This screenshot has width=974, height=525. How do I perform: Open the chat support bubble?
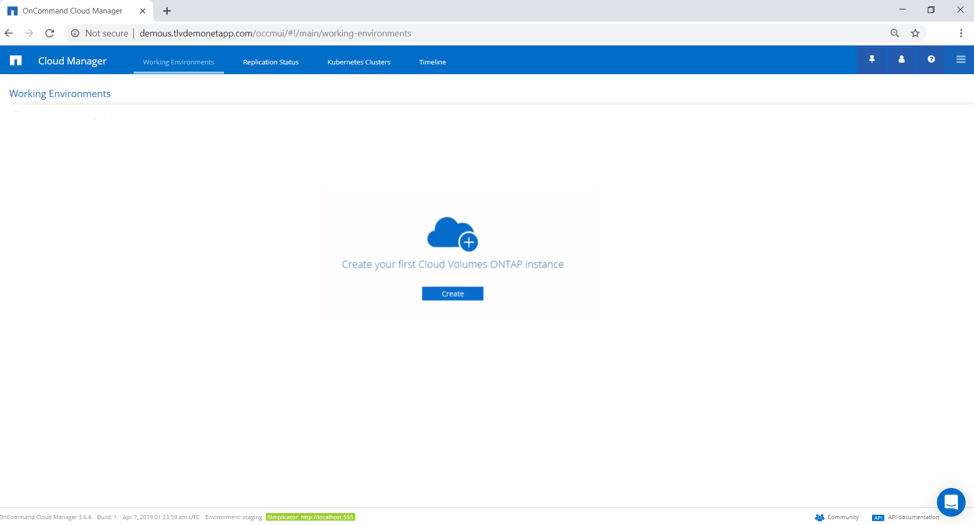[950, 502]
